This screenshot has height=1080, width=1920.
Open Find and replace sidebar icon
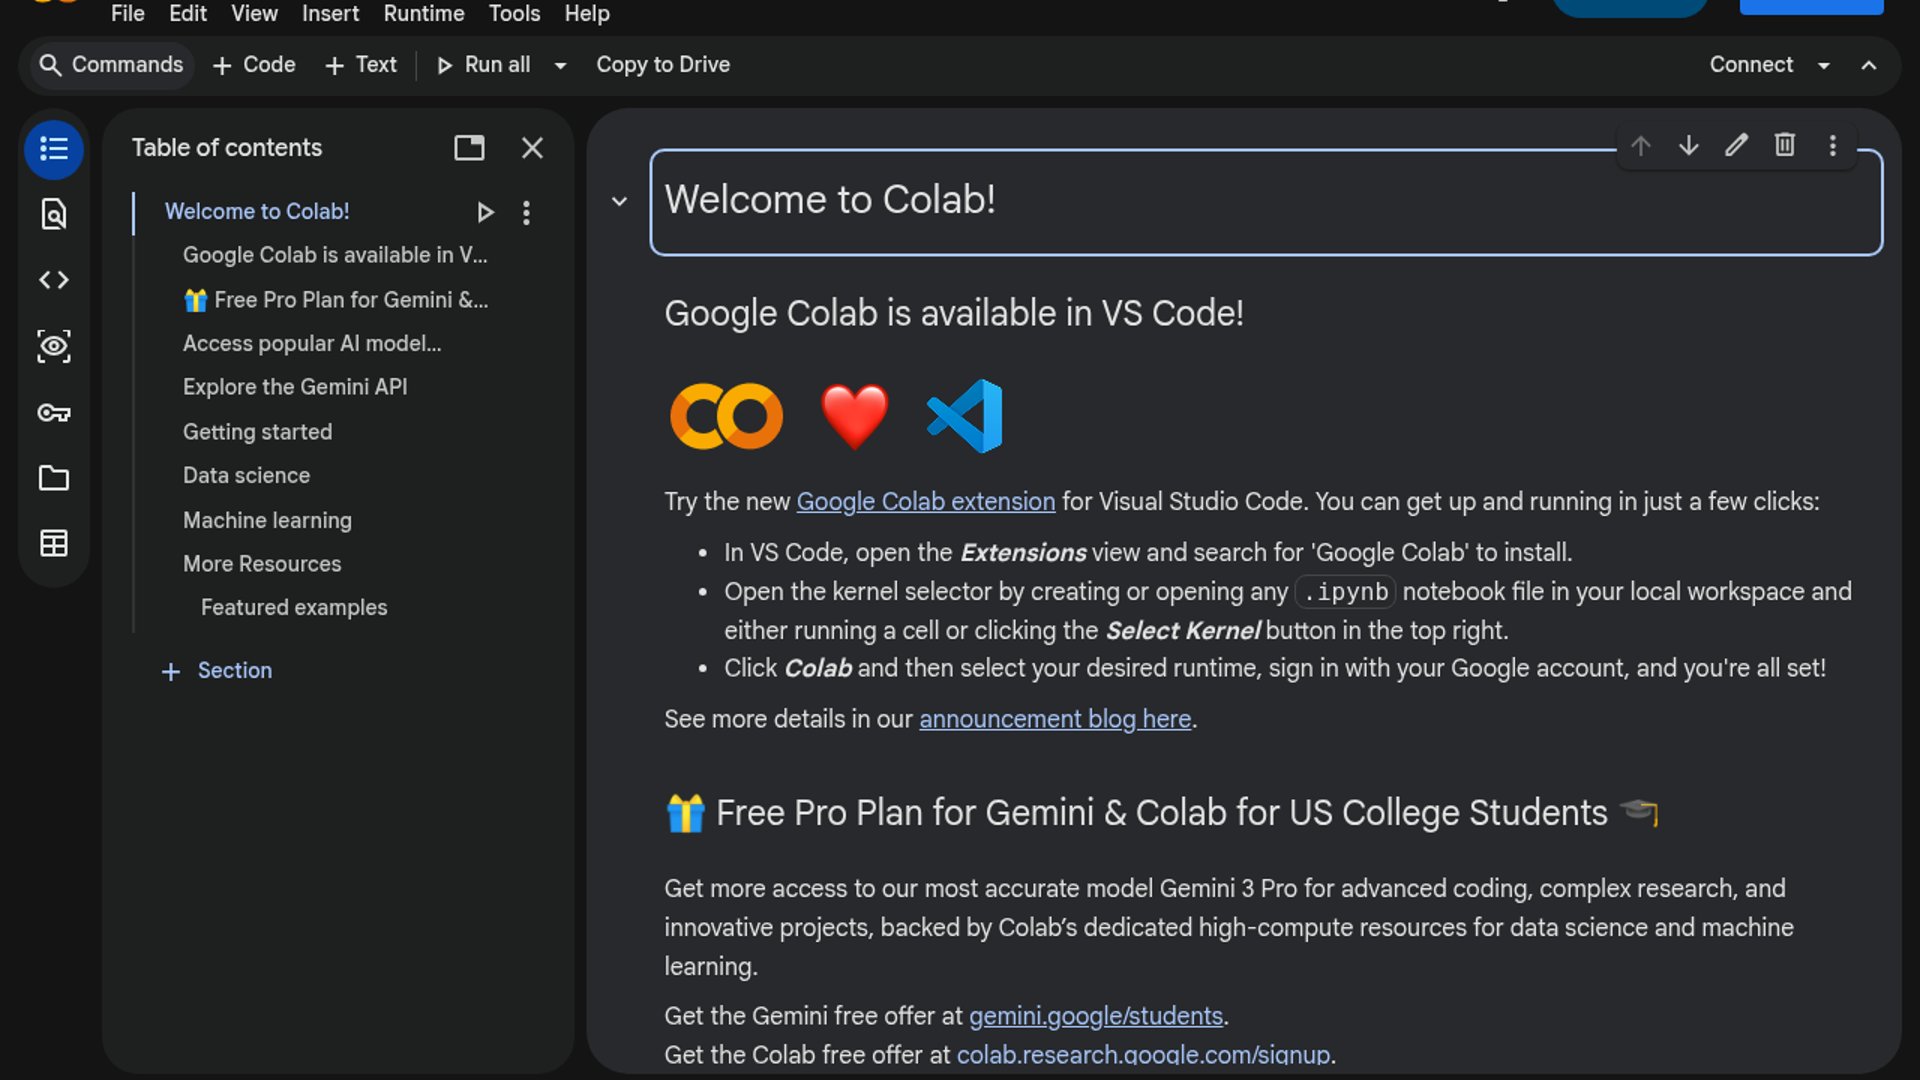coord(54,214)
